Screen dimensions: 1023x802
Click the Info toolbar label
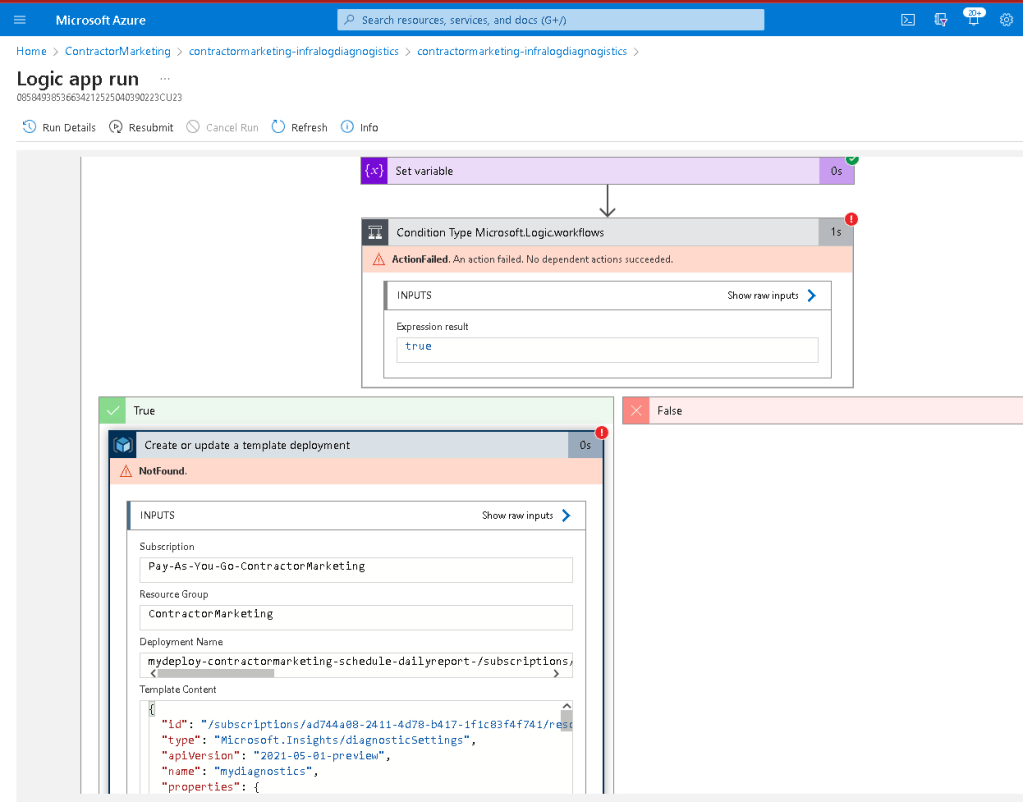369,127
